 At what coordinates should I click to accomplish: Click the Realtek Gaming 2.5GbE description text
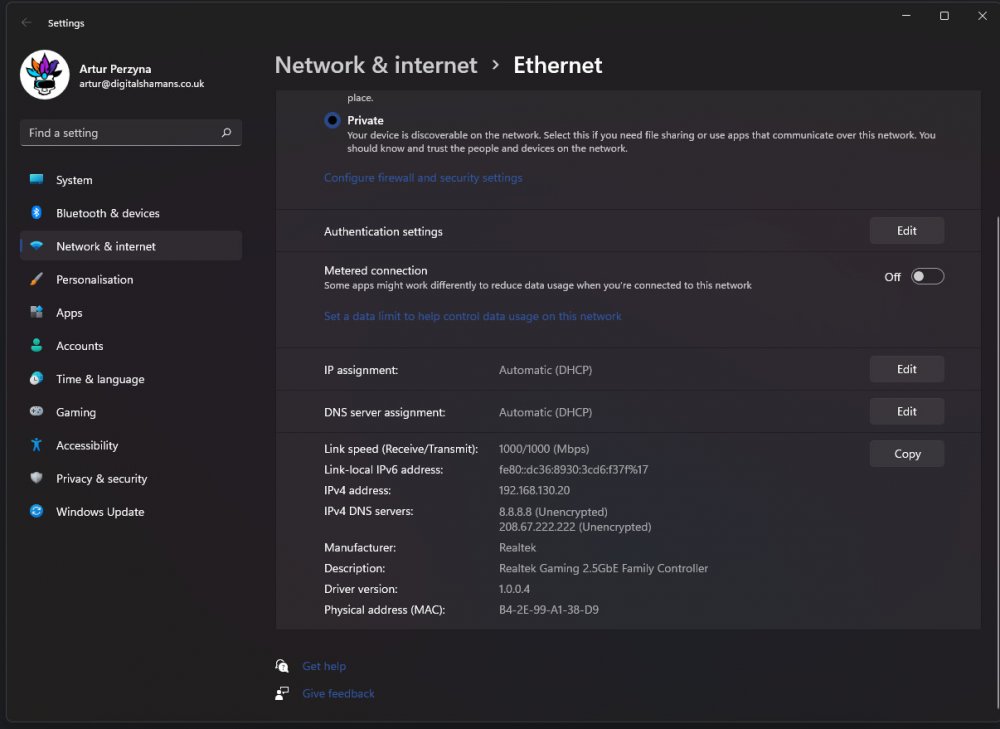coord(603,568)
